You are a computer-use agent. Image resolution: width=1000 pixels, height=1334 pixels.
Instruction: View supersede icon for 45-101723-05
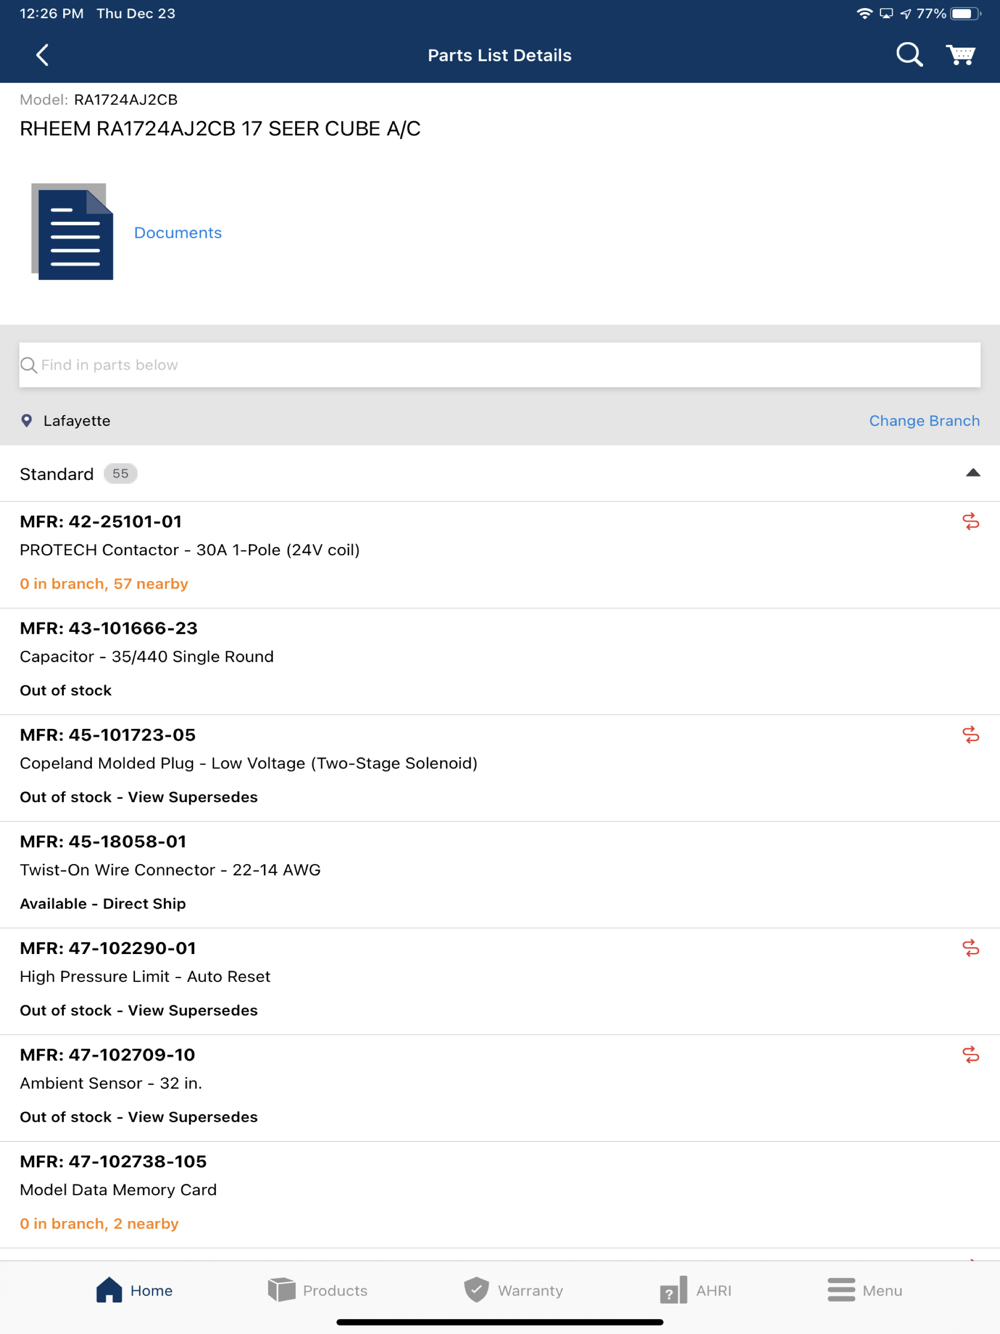(x=970, y=735)
